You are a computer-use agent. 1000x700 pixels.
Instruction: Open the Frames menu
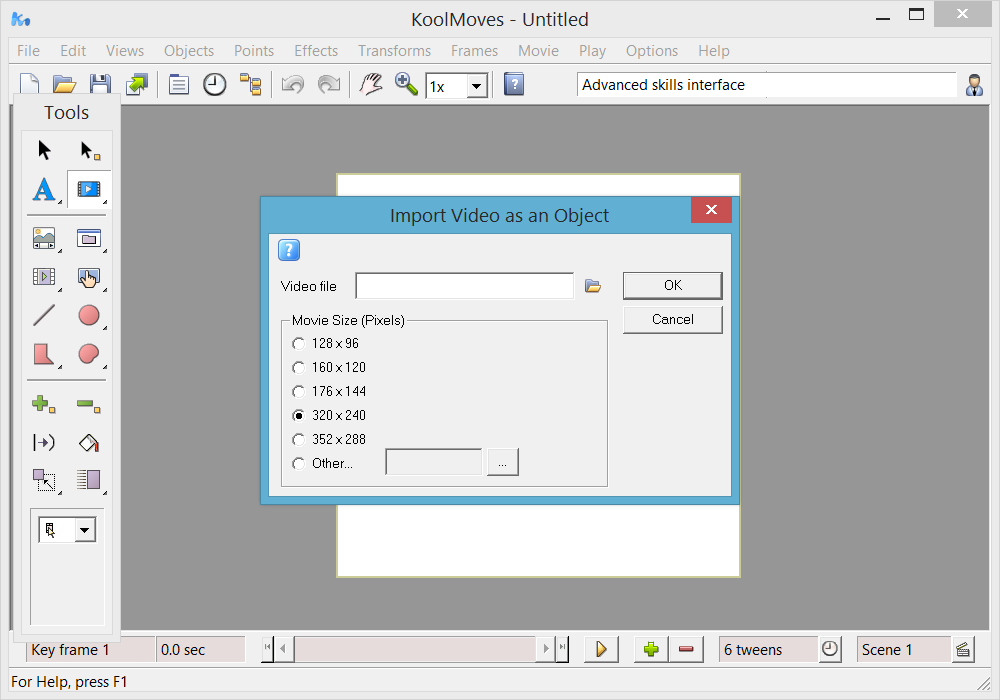click(x=474, y=51)
